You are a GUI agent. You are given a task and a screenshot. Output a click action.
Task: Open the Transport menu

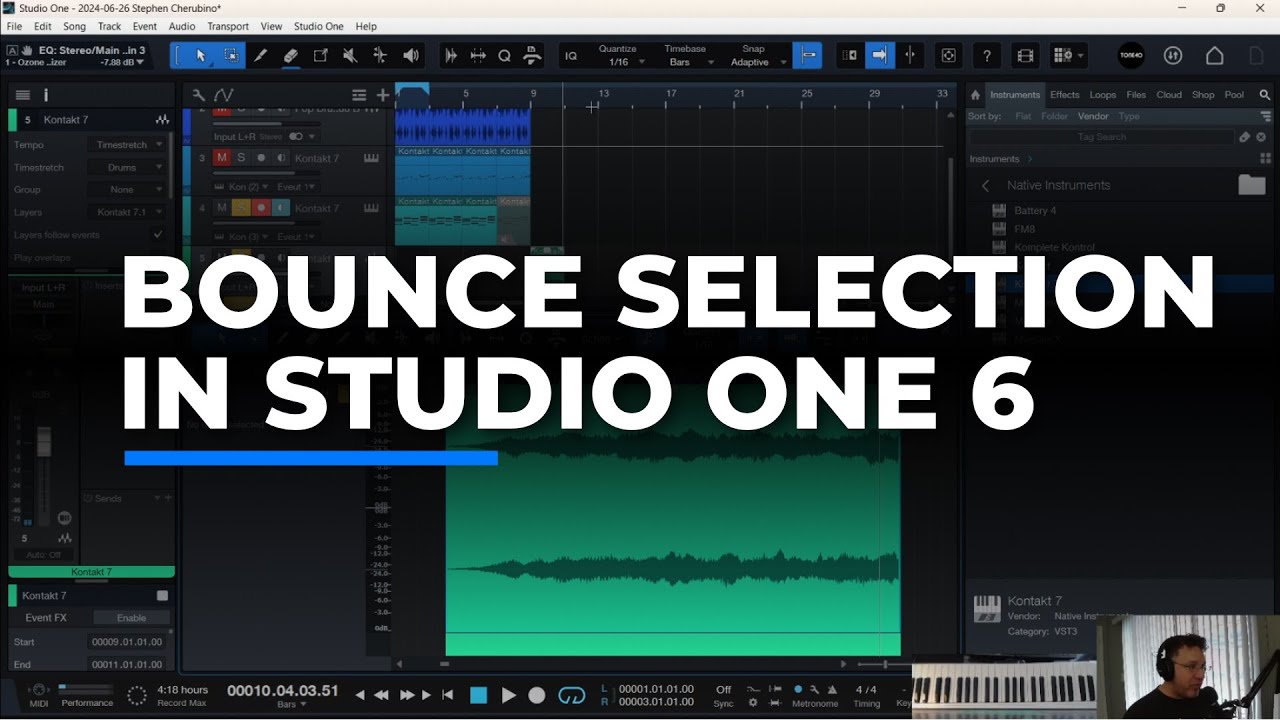click(x=228, y=26)
